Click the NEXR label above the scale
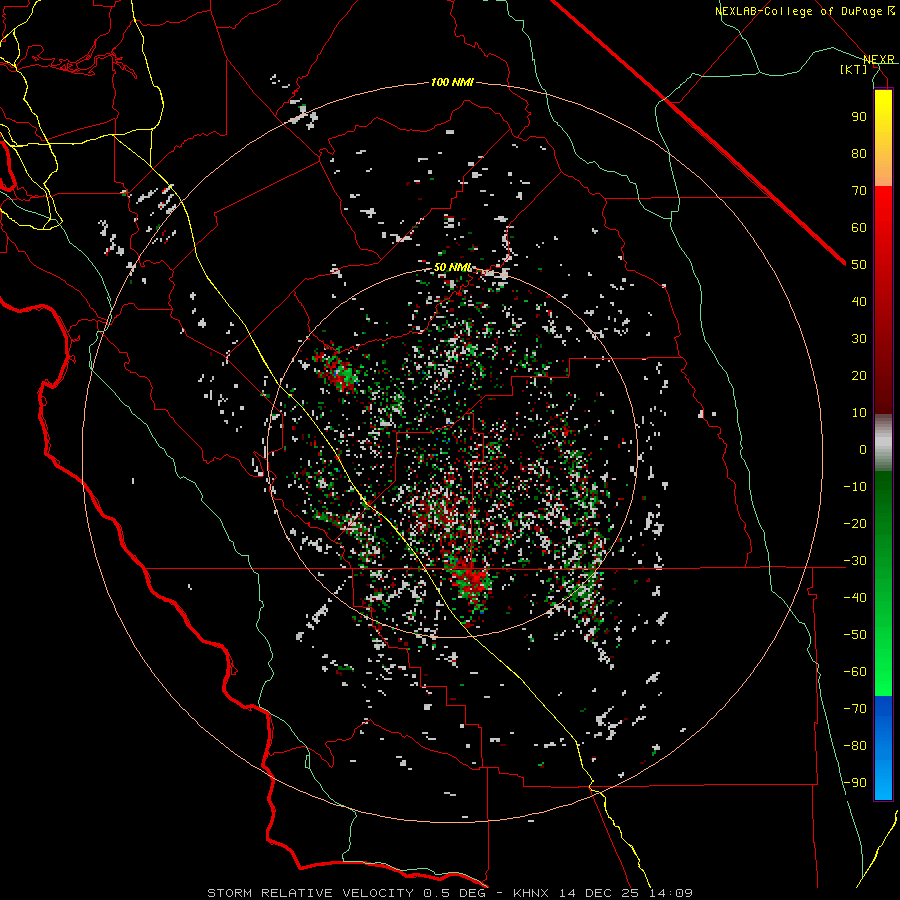The image size is (900, 900). (879, 60)
